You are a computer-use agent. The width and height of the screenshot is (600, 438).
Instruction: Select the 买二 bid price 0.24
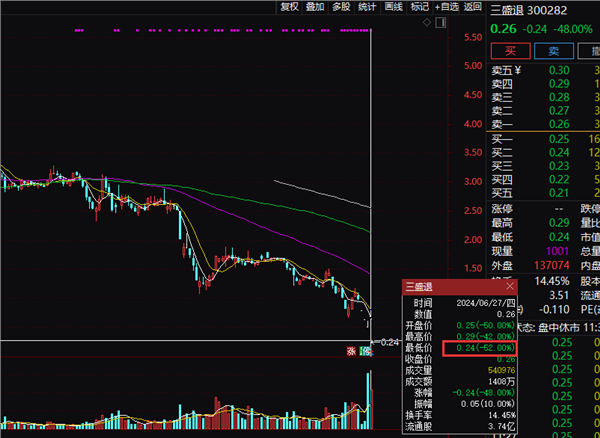pos(559,153)
